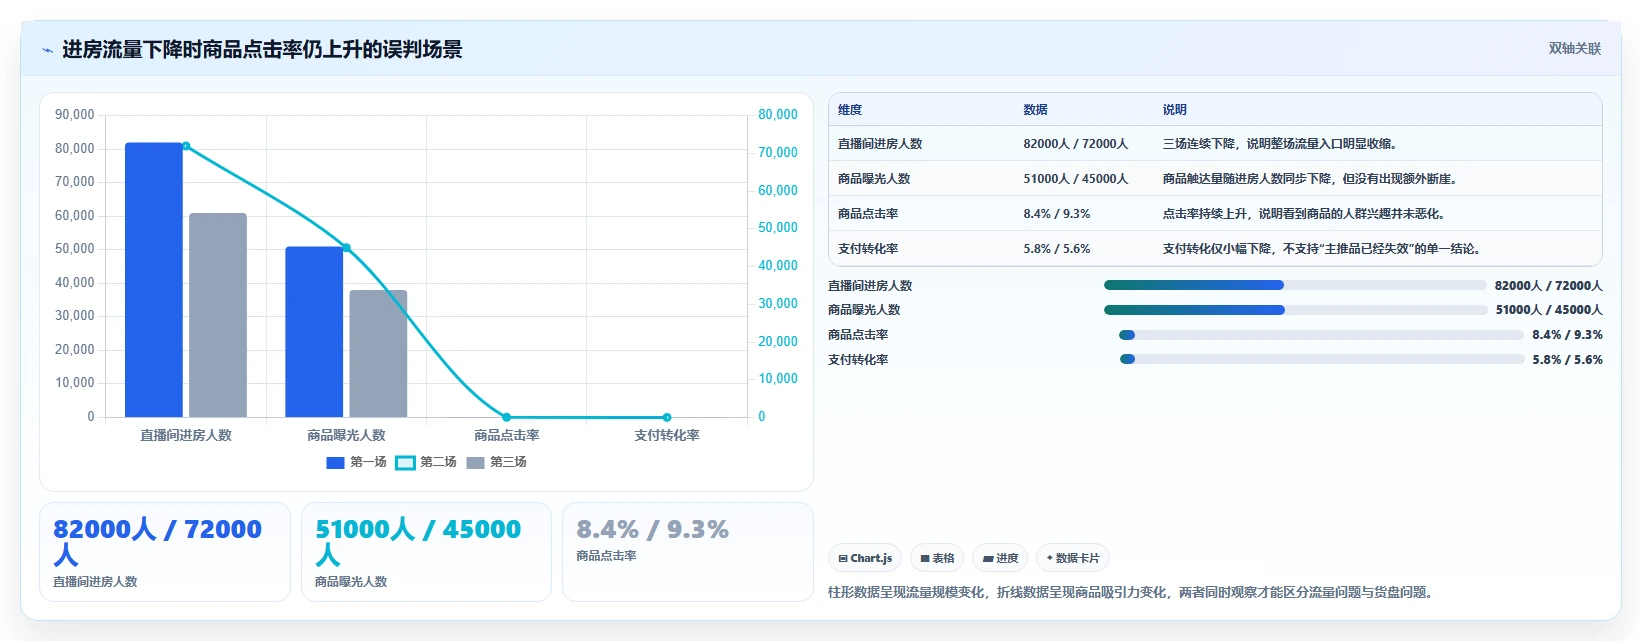Open the 82000人 / 72000人 data card
This screenshot has height=641, width=1642.
(165, 552)
